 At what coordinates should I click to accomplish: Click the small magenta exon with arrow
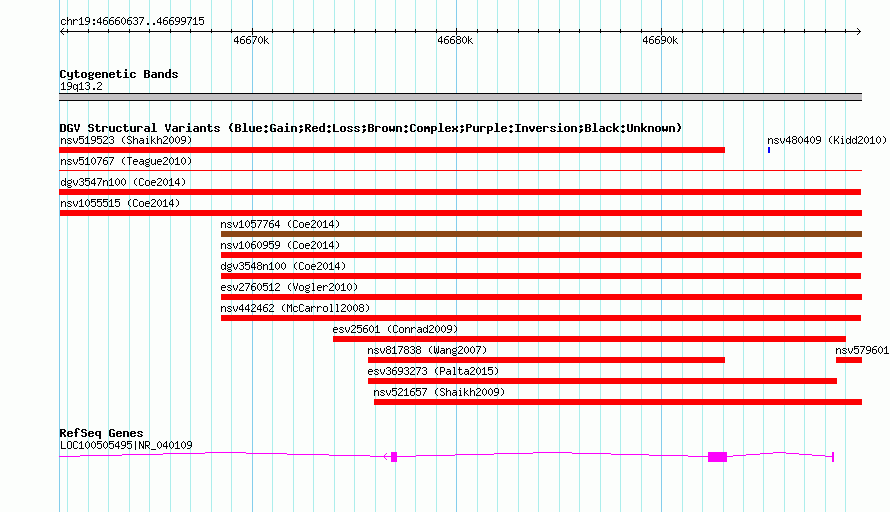[394, 457]
